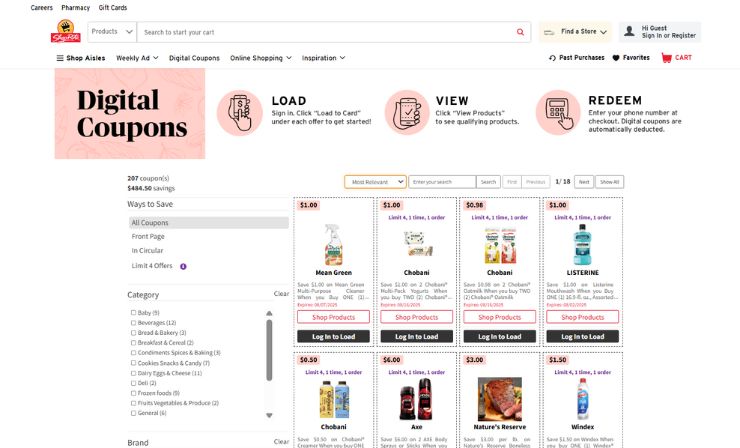Expand the Weekly Ad menu
740x448 pixels.
[x=137, y=58]
